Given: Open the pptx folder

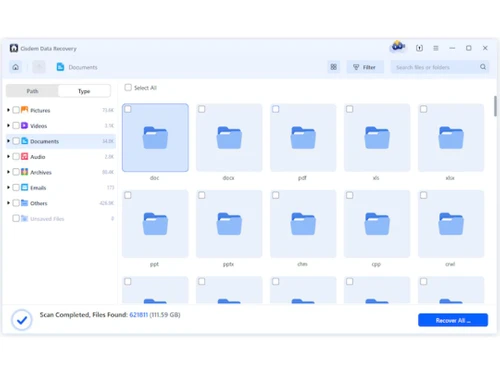Looking at the screenshot, I should pyautogui.click(x=229, y=224).
